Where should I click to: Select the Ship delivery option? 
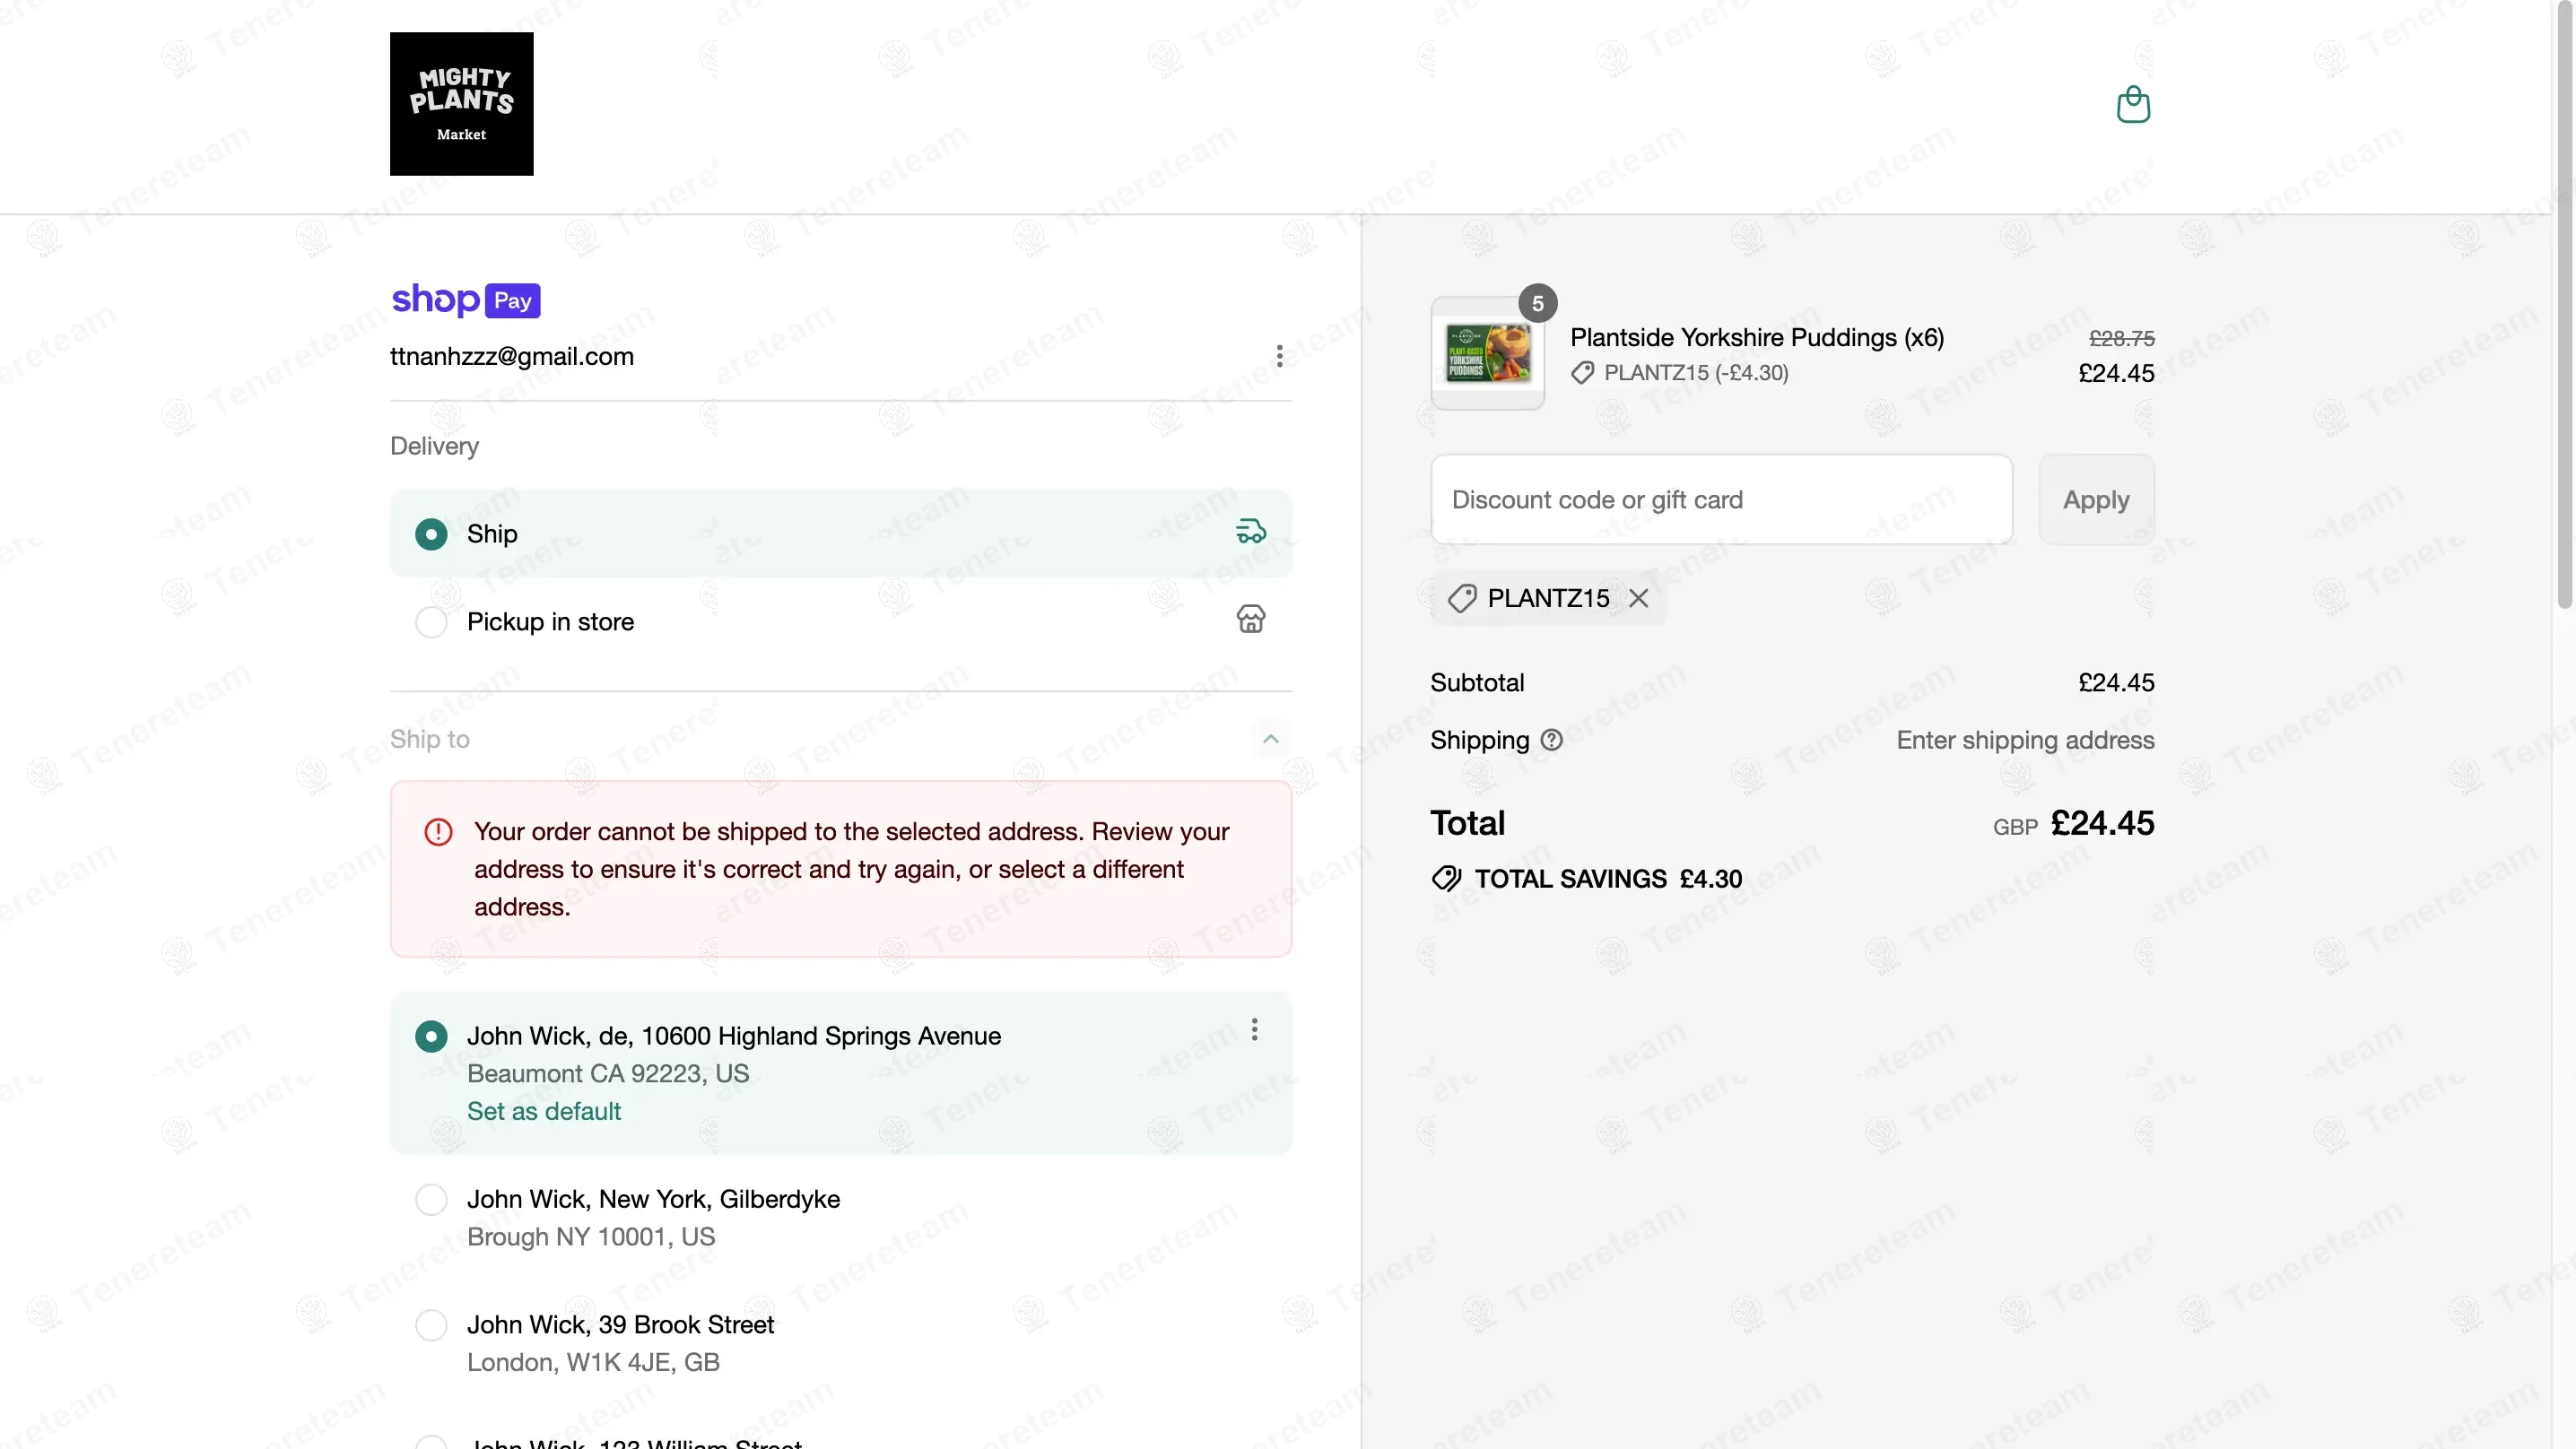pyautogui.click(x=431, y=534)
